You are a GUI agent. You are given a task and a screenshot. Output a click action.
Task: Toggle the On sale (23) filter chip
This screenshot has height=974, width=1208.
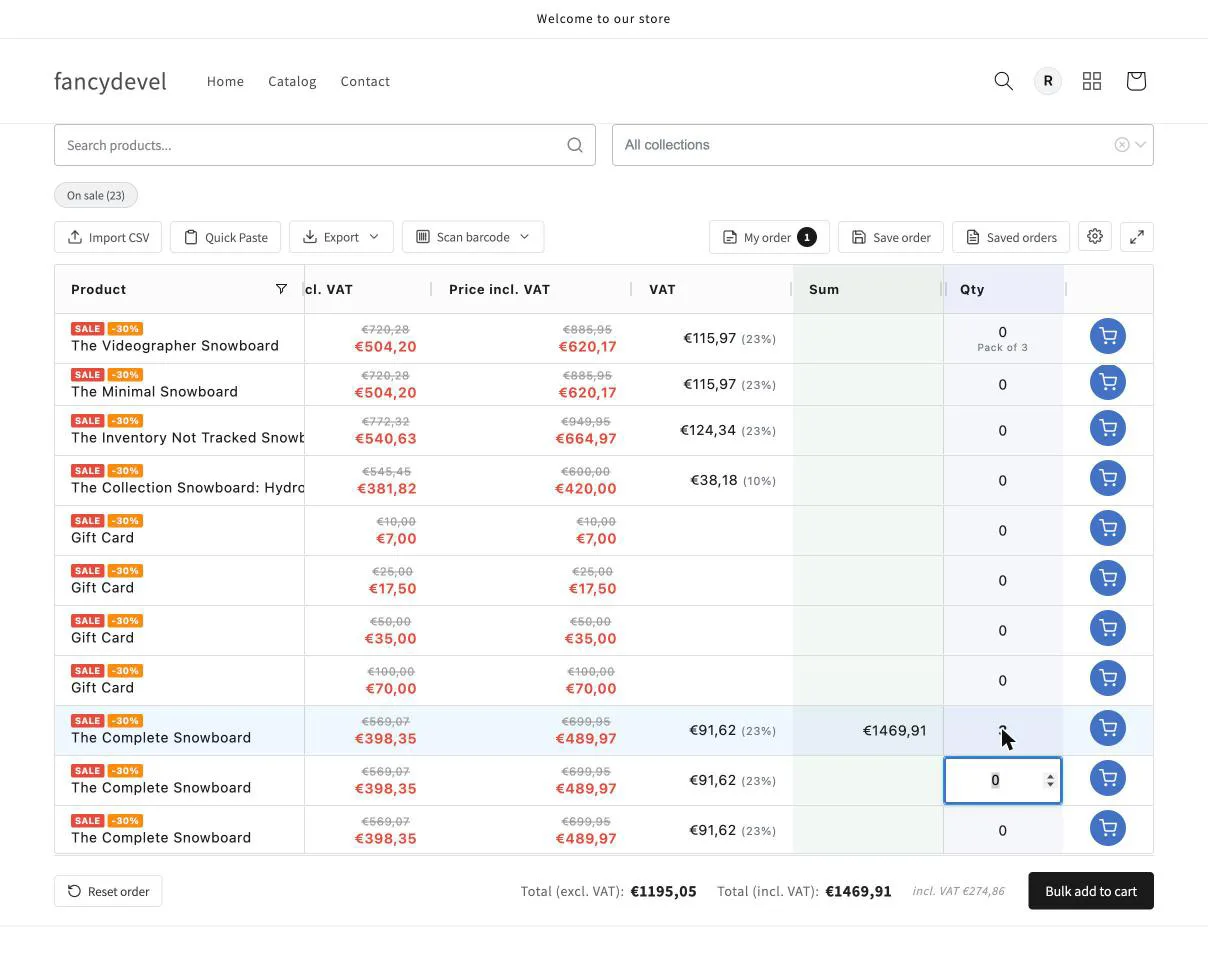[96, 195]
